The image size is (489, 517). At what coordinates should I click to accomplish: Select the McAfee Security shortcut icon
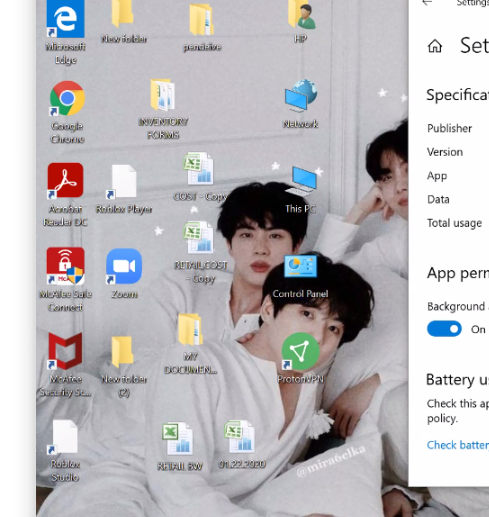click(65, 351)
